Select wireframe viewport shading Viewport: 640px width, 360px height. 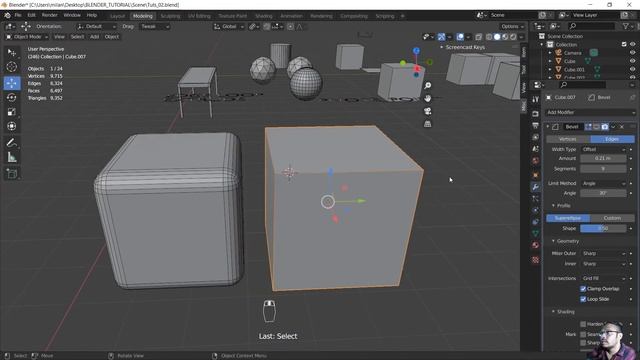click(489, 37)
